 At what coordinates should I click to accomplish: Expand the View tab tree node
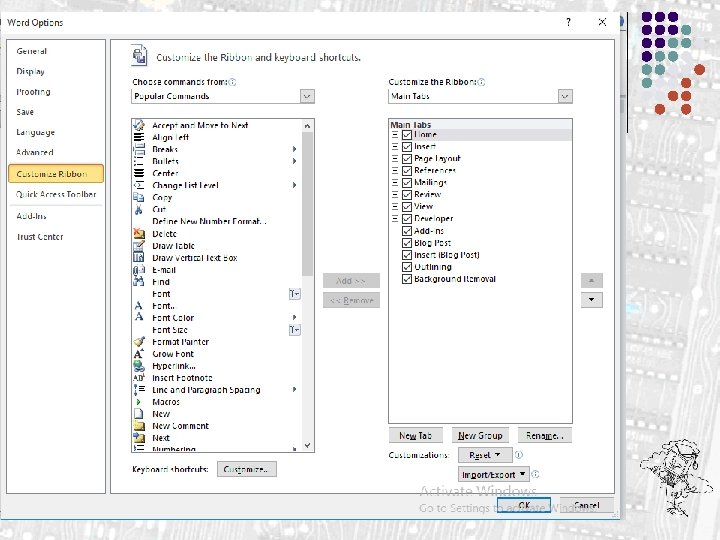coord(395,207)
